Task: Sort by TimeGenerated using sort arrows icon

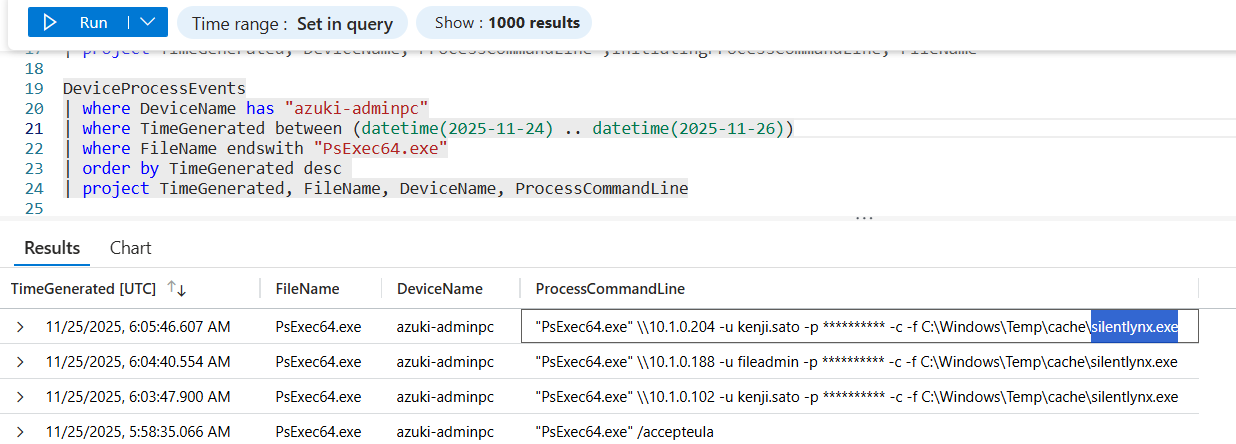Action: (x=177, y=289)
